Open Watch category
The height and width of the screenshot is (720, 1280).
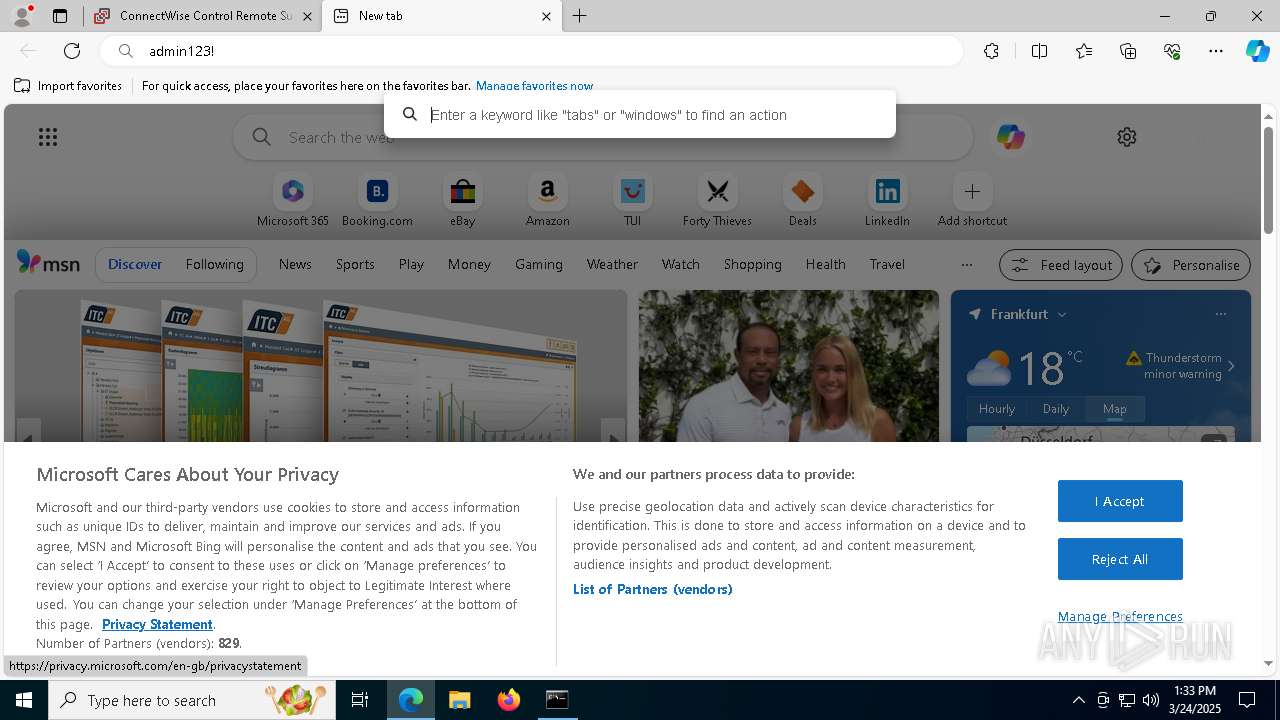680,264
